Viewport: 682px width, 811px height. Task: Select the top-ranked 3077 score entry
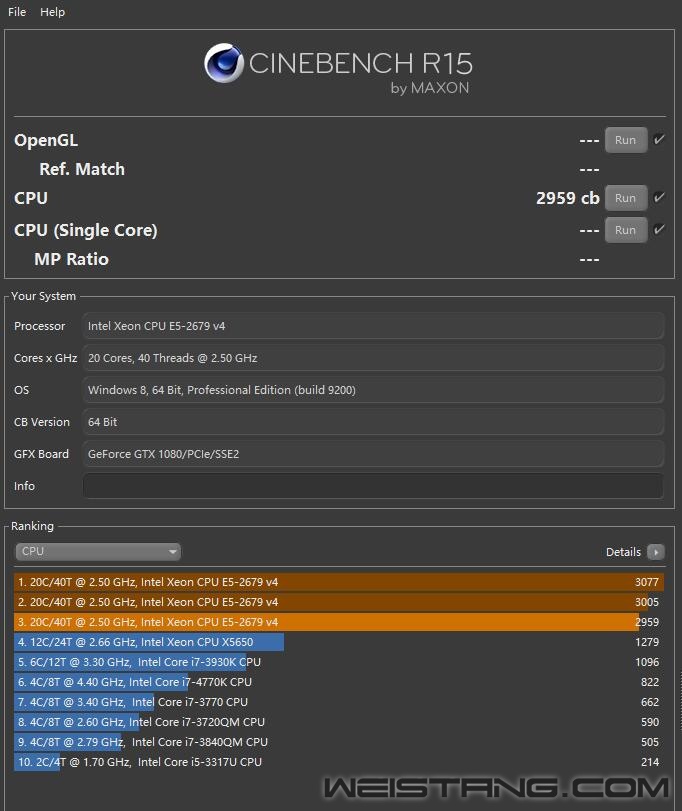point(338,582)
